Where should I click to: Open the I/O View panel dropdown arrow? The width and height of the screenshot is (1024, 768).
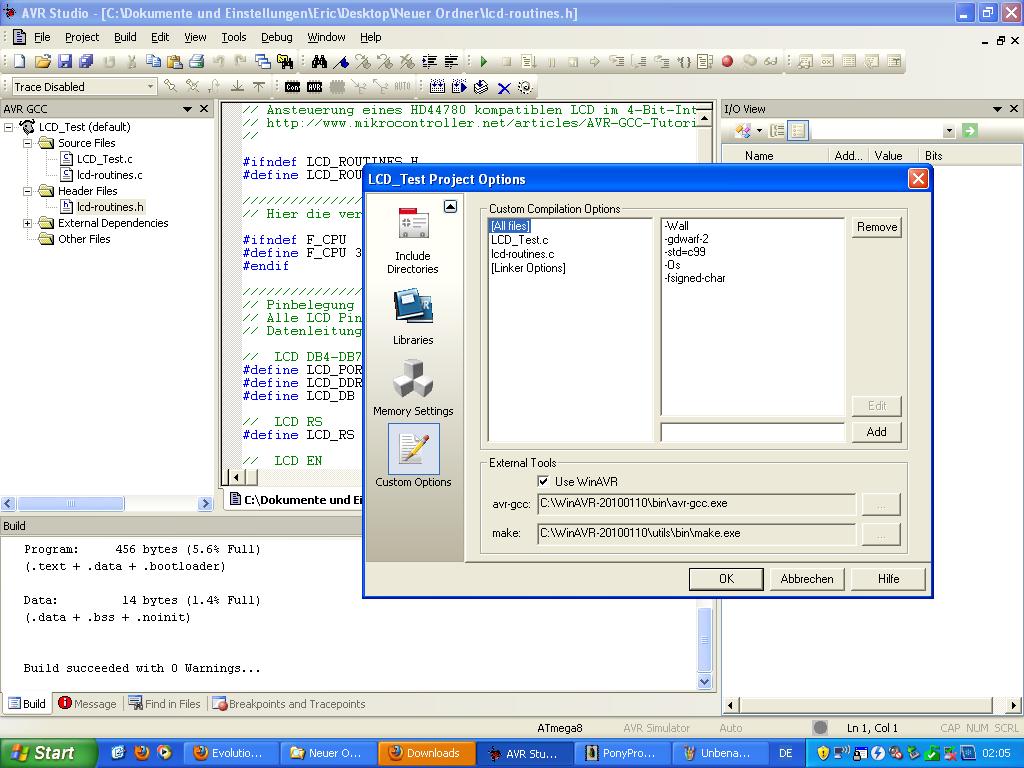point(997,109)
